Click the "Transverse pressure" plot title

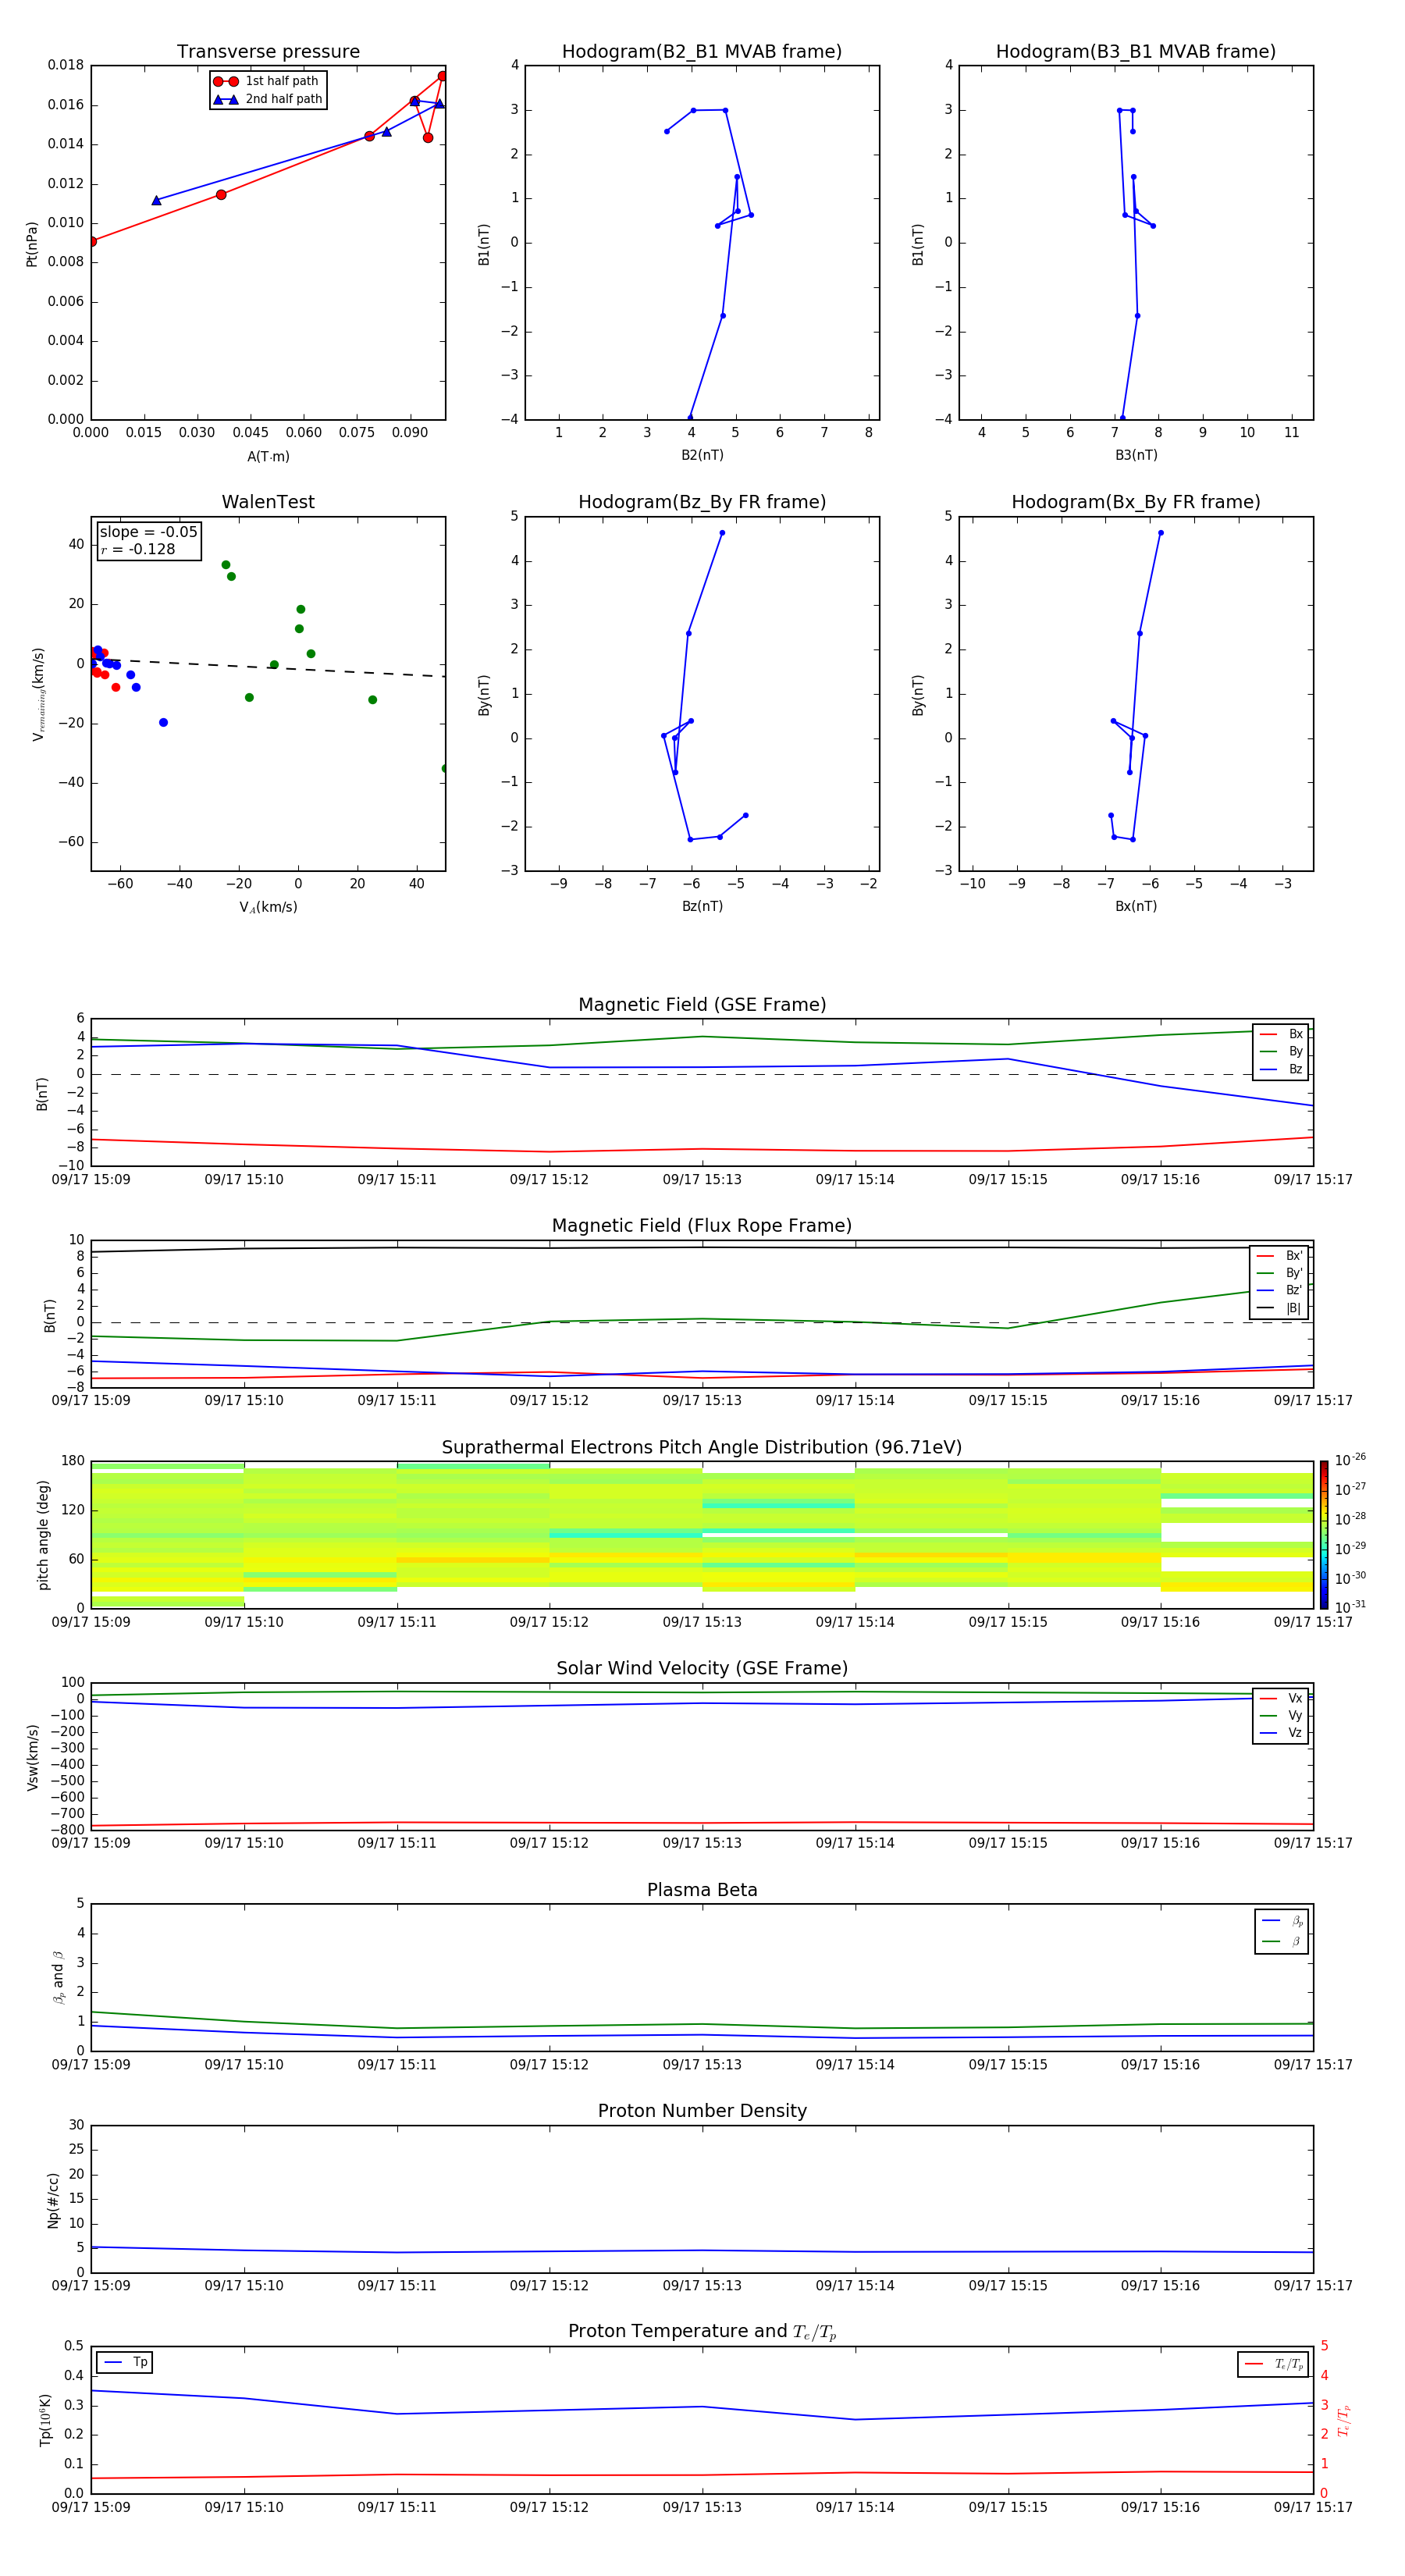click(268, 52)
